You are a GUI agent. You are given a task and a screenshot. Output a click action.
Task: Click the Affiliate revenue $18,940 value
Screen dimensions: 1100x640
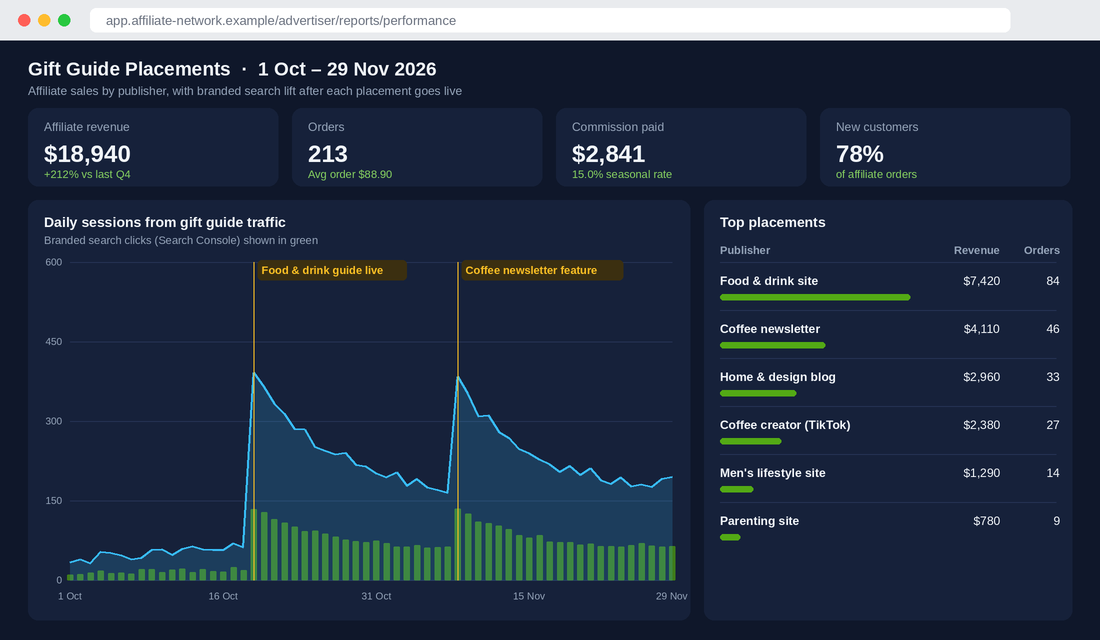tap(87, 154)
